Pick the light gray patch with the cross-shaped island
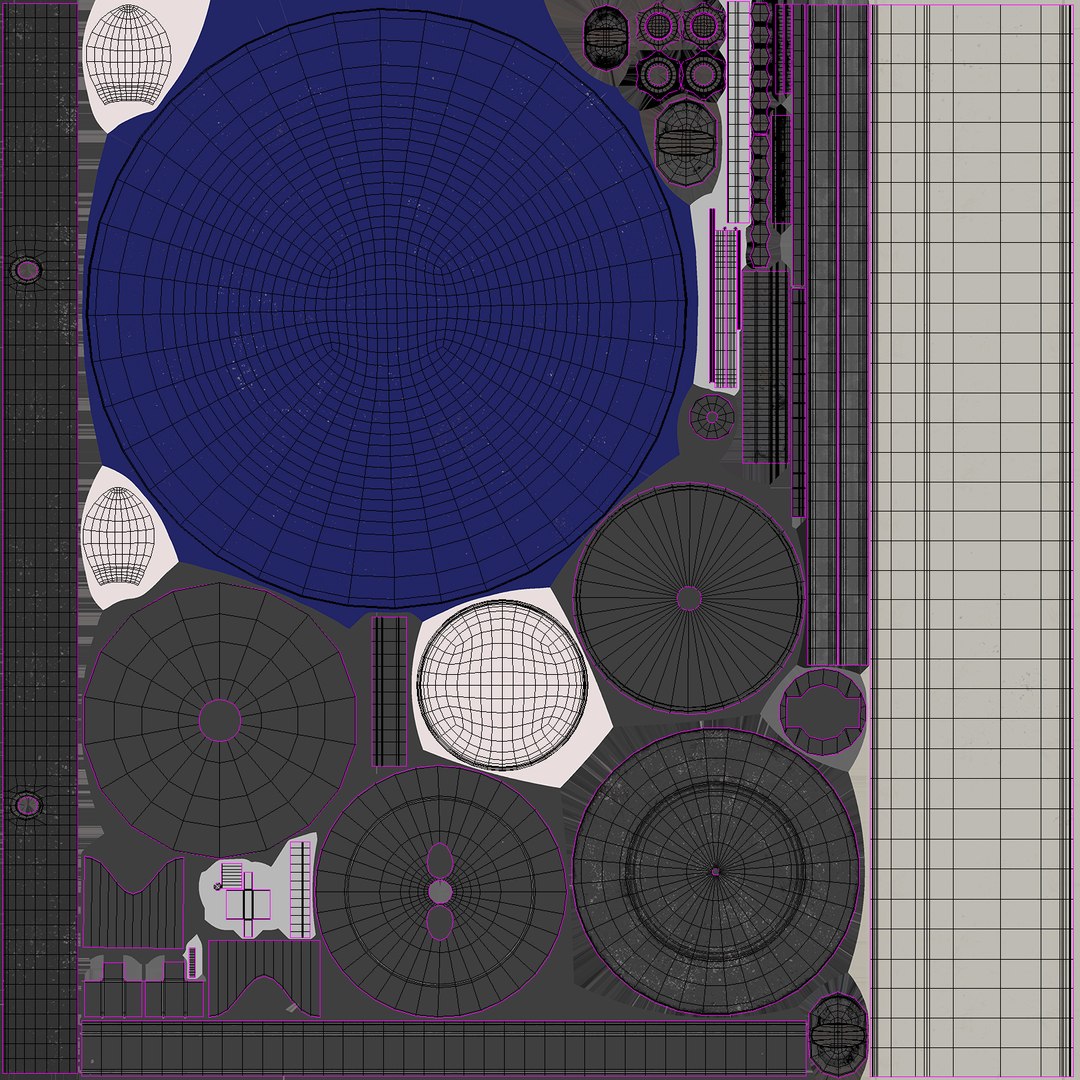 coord(258,888)
